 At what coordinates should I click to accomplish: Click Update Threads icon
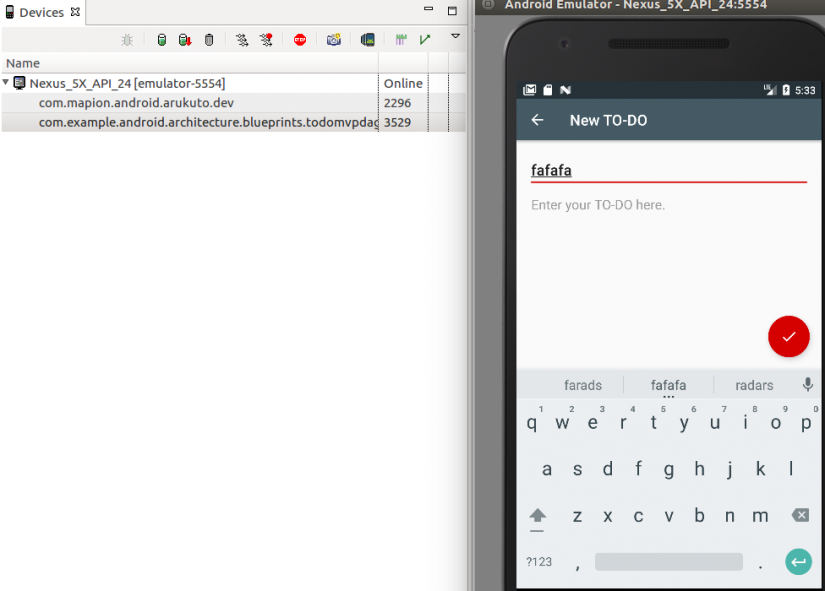pos(242,40)
